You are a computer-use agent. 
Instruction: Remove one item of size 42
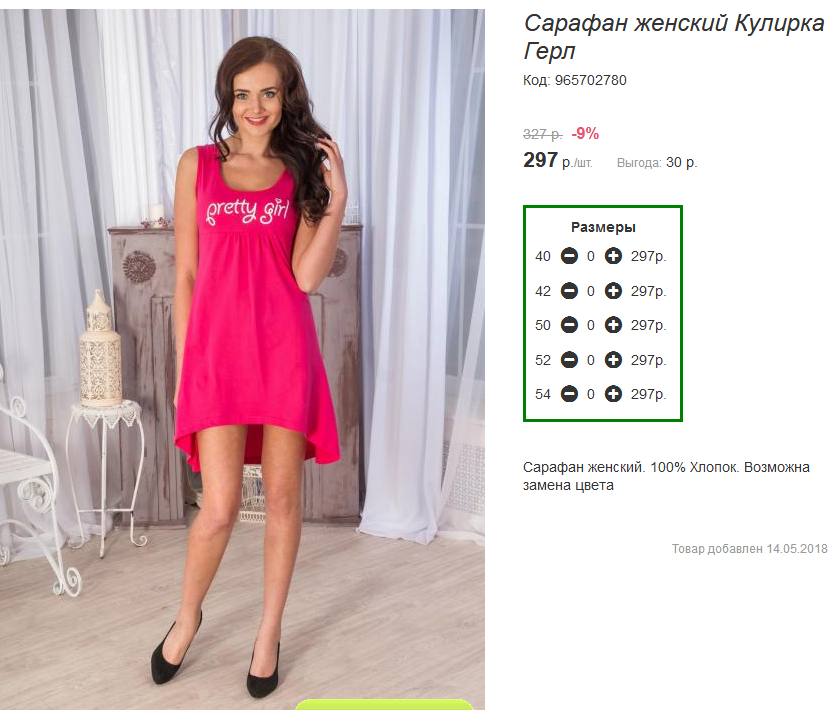coord(569,291)
